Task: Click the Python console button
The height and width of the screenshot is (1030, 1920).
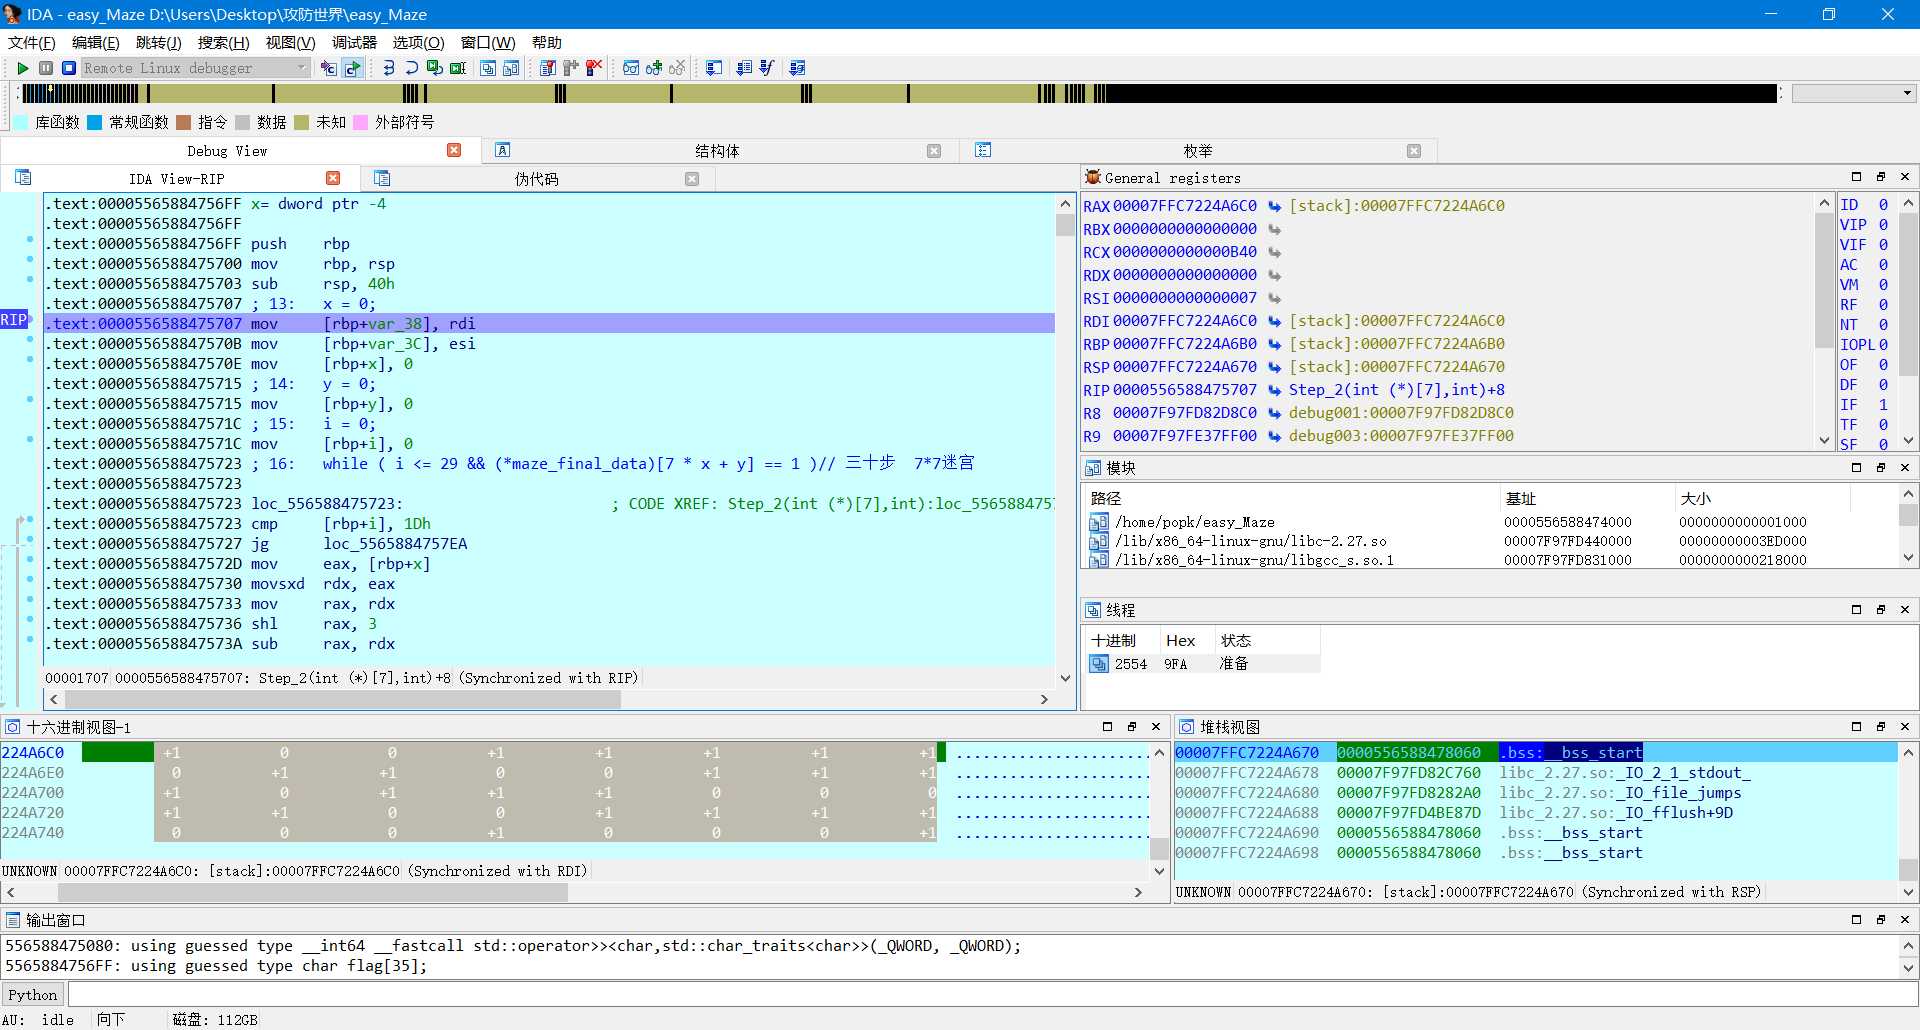Action: (x=33, y=994)
